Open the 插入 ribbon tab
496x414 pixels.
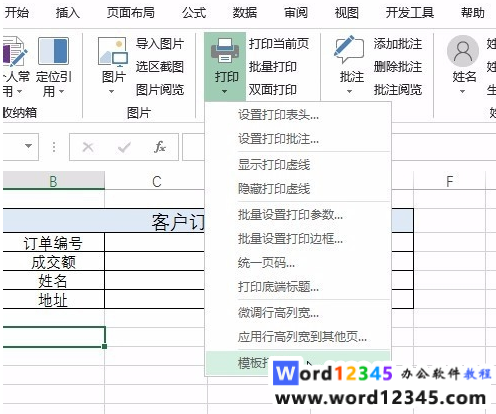pyautogui.click(x=68, y=13)
